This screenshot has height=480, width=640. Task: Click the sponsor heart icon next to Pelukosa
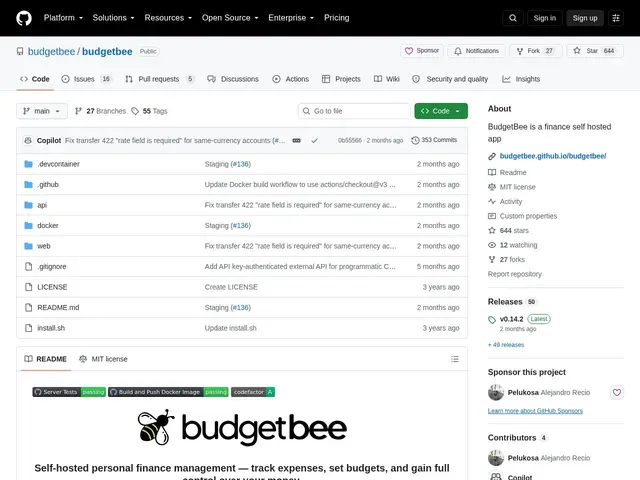[617, 392]
